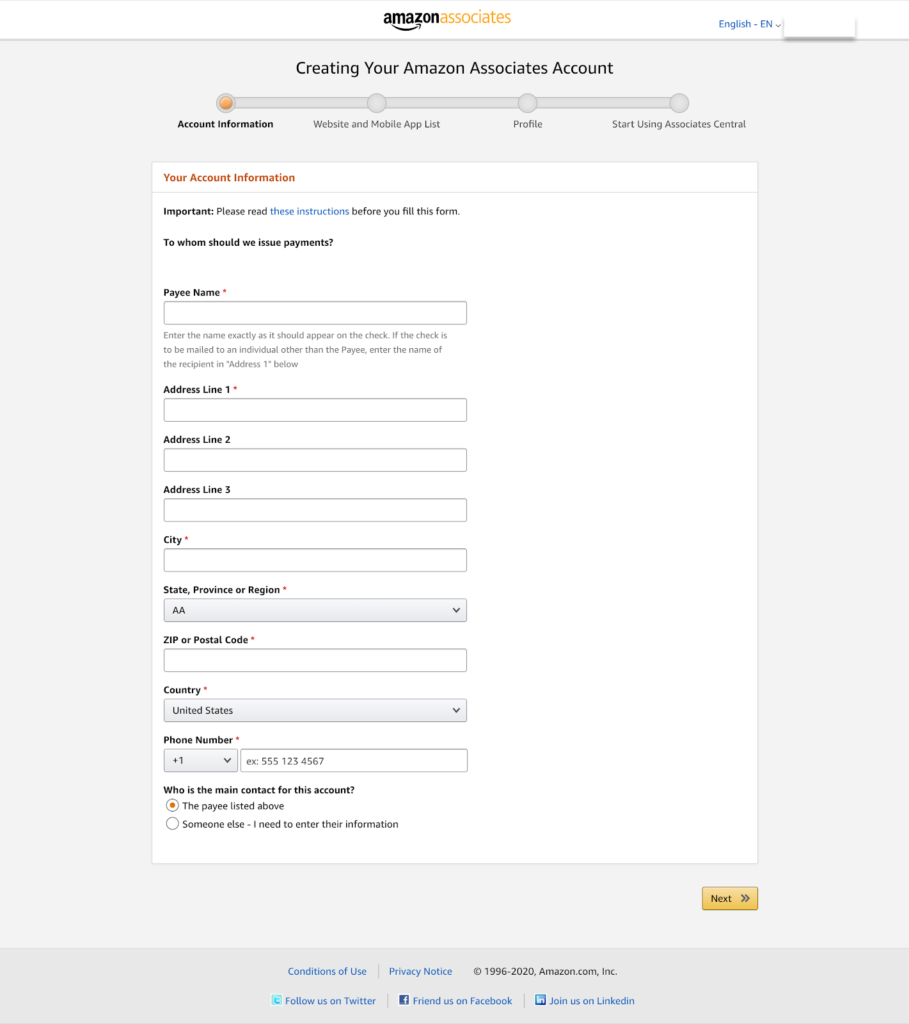Viewport: 909px width, 1024px height.
Task: Click the City text field
Action: pyautogui.click(x=314, y=560)
